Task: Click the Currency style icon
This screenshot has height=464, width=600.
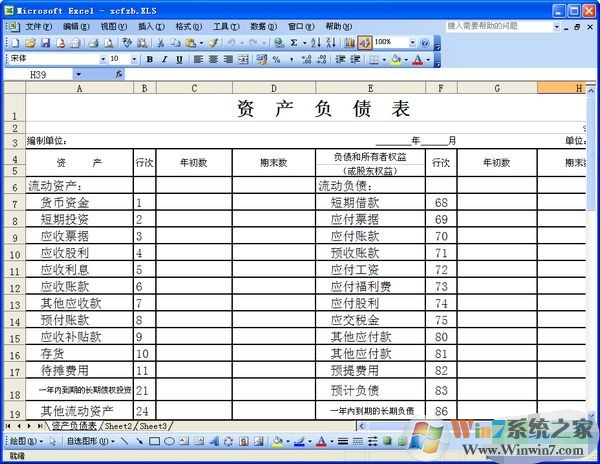Action: 262,59
